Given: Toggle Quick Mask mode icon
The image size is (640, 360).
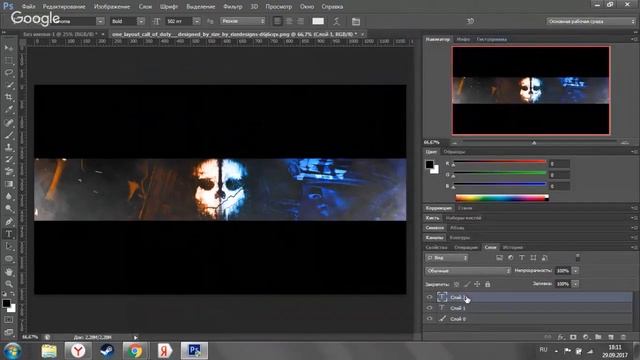Looking at the screenshot, I should (9, 320).
